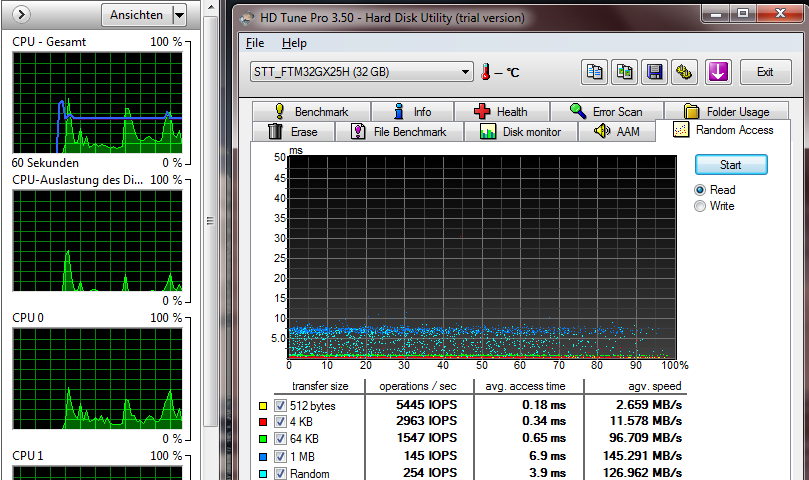Switch to the Health tab
Viewport: 809px width, 480px height.
pyautogui.click(x=501, y=111)
